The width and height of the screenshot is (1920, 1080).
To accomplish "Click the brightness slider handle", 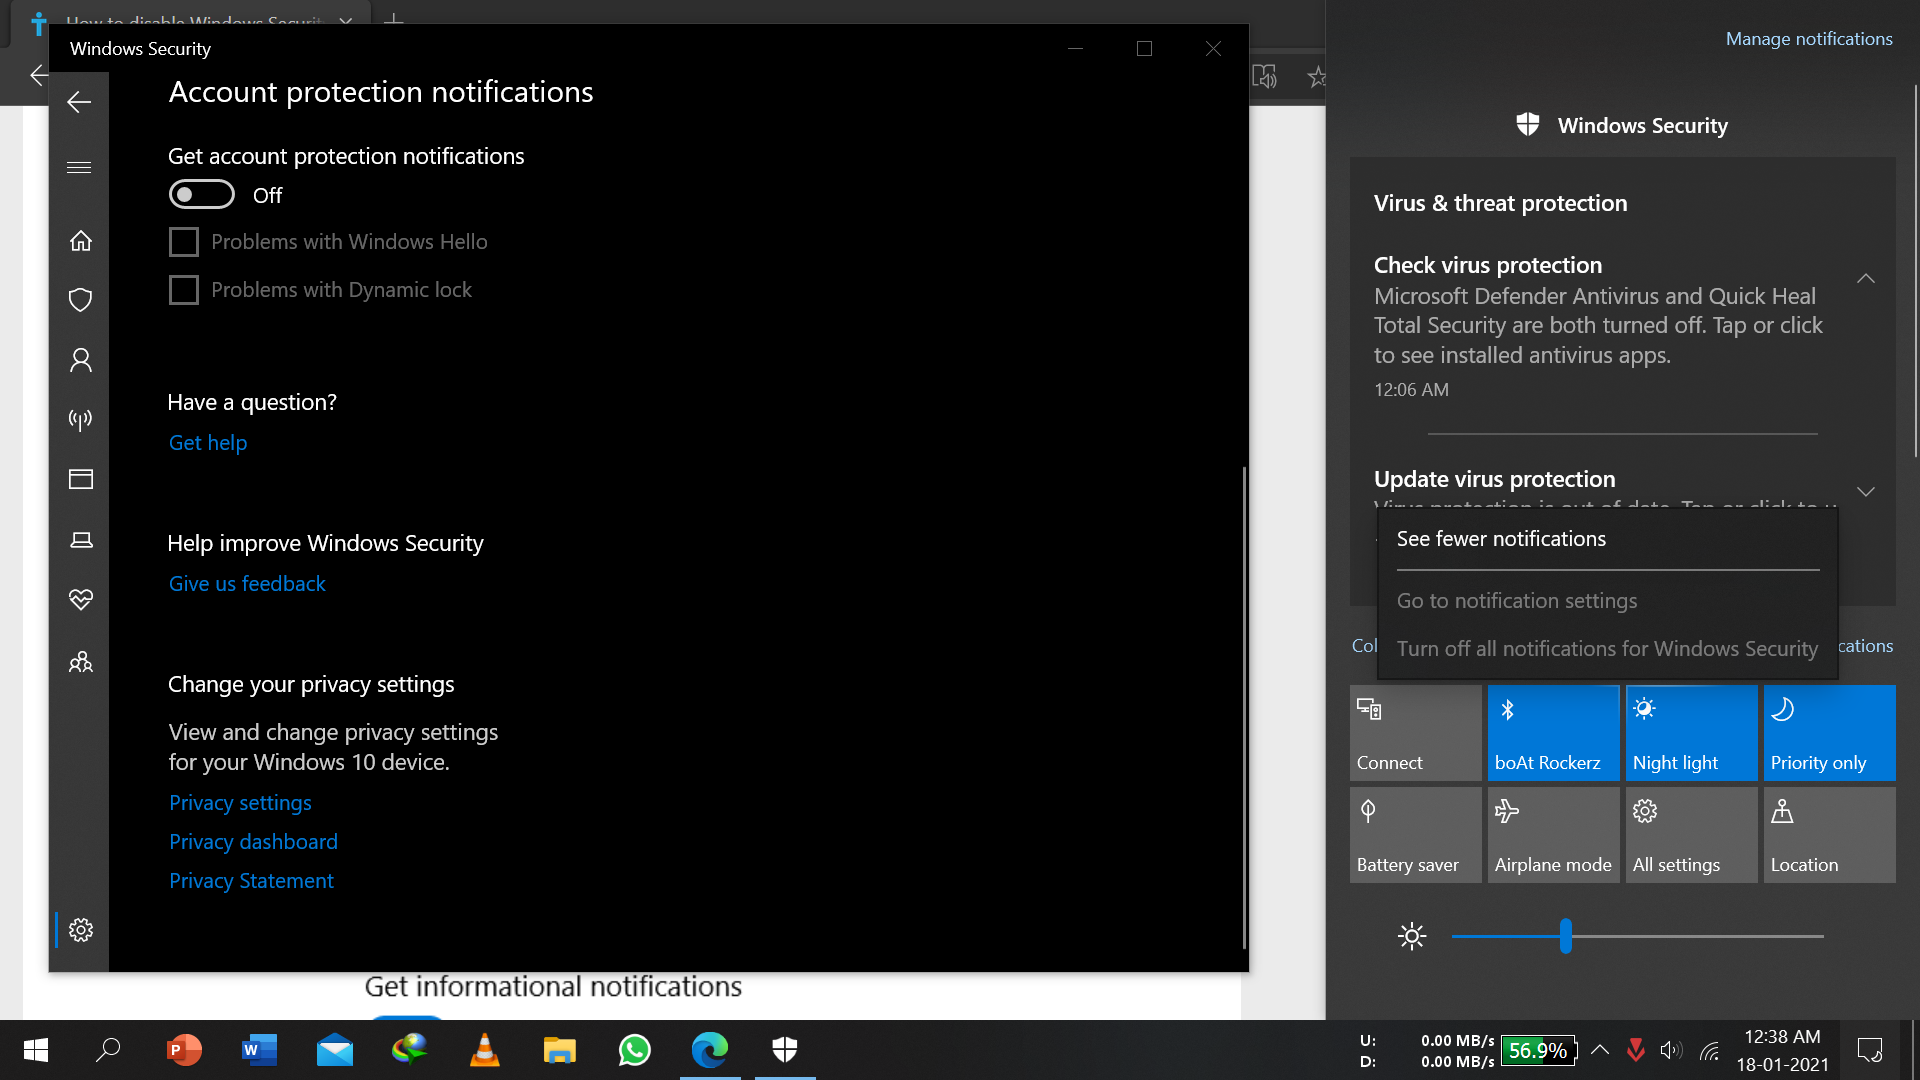I will pos(1565,936).
